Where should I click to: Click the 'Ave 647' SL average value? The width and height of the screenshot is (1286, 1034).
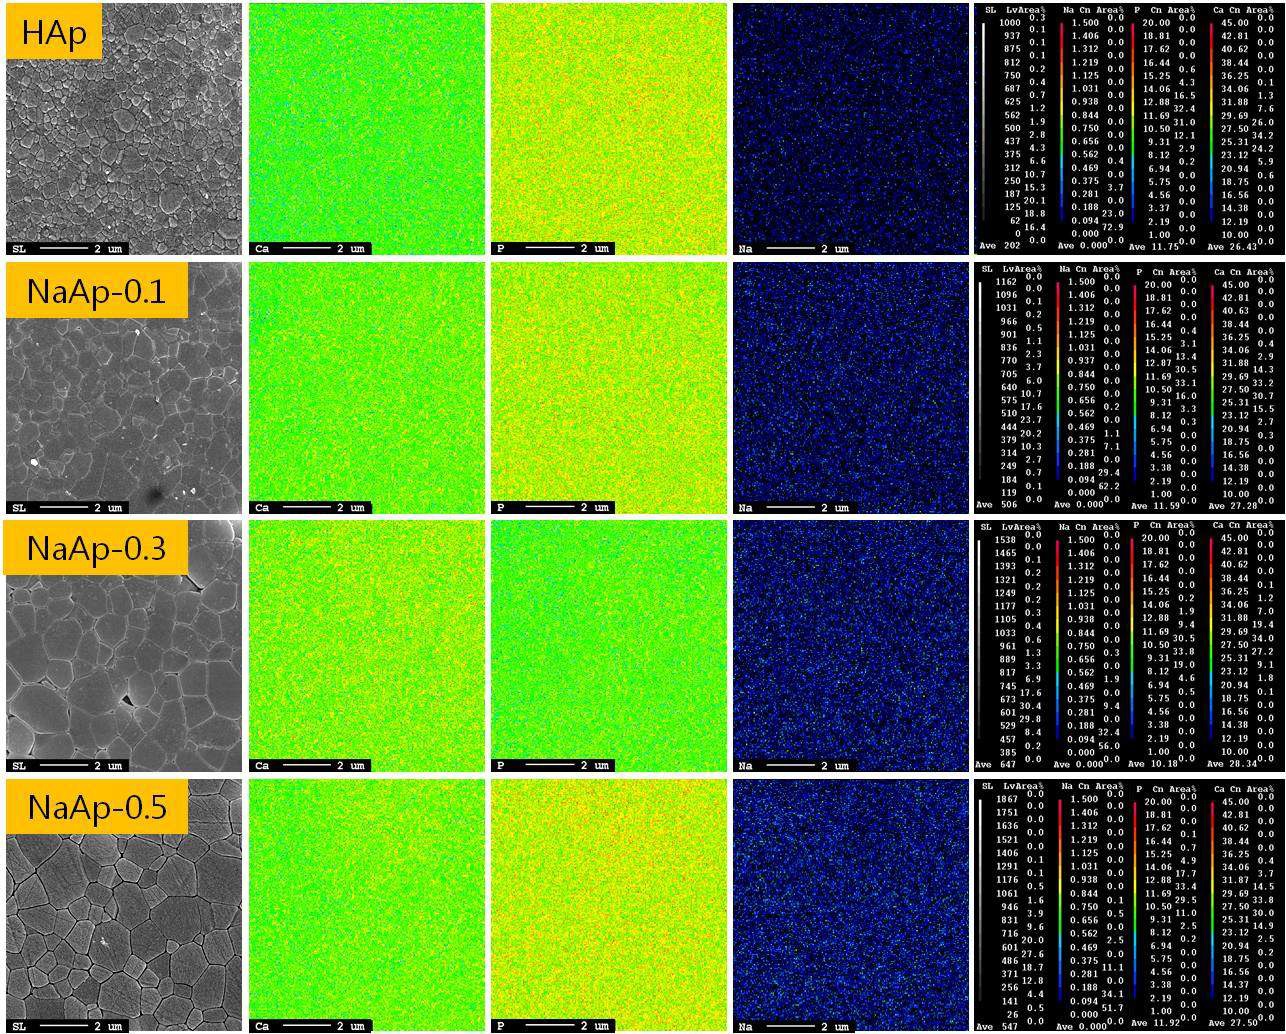tap(996, 764)
